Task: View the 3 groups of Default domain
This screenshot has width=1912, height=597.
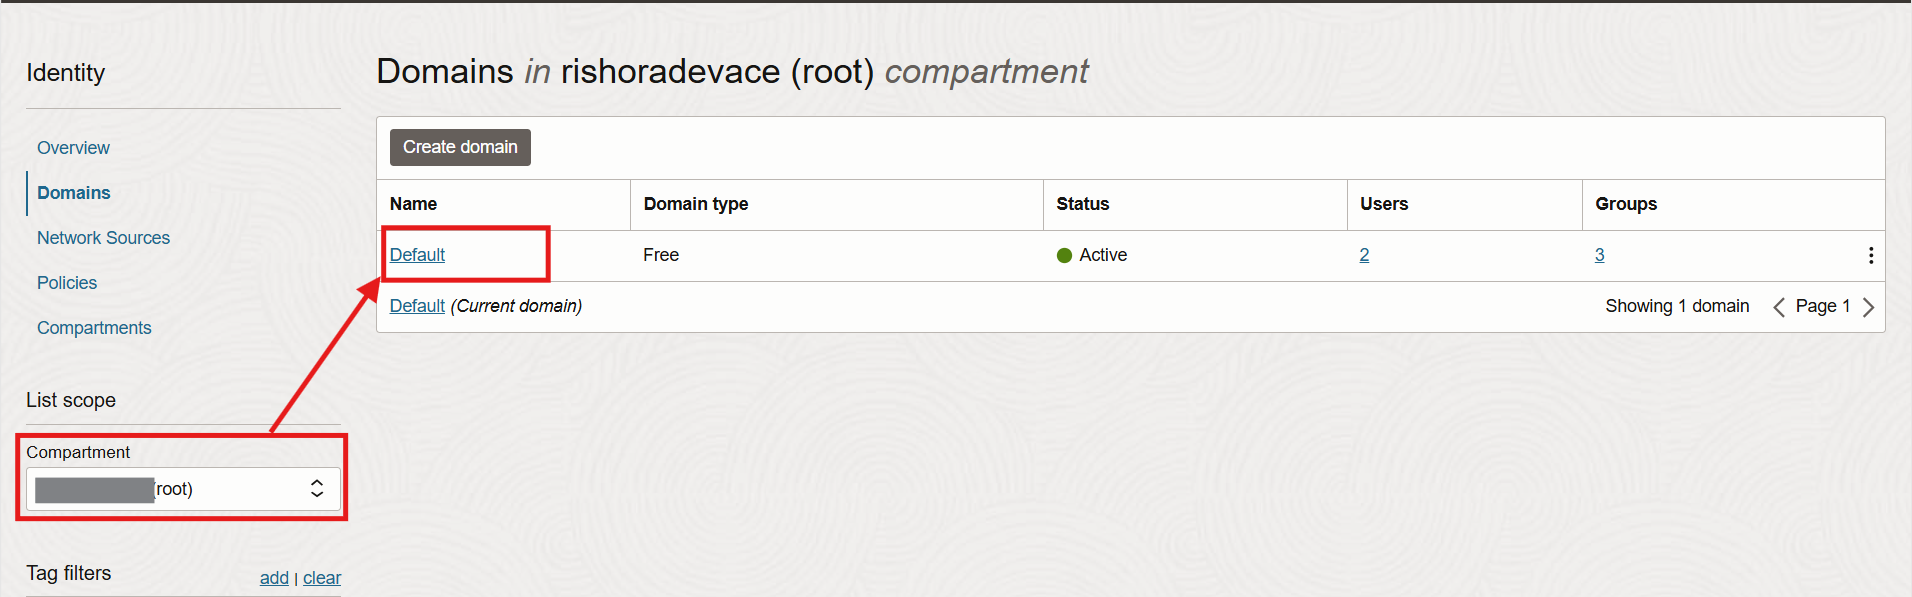Action: [x=1599, y=255]
